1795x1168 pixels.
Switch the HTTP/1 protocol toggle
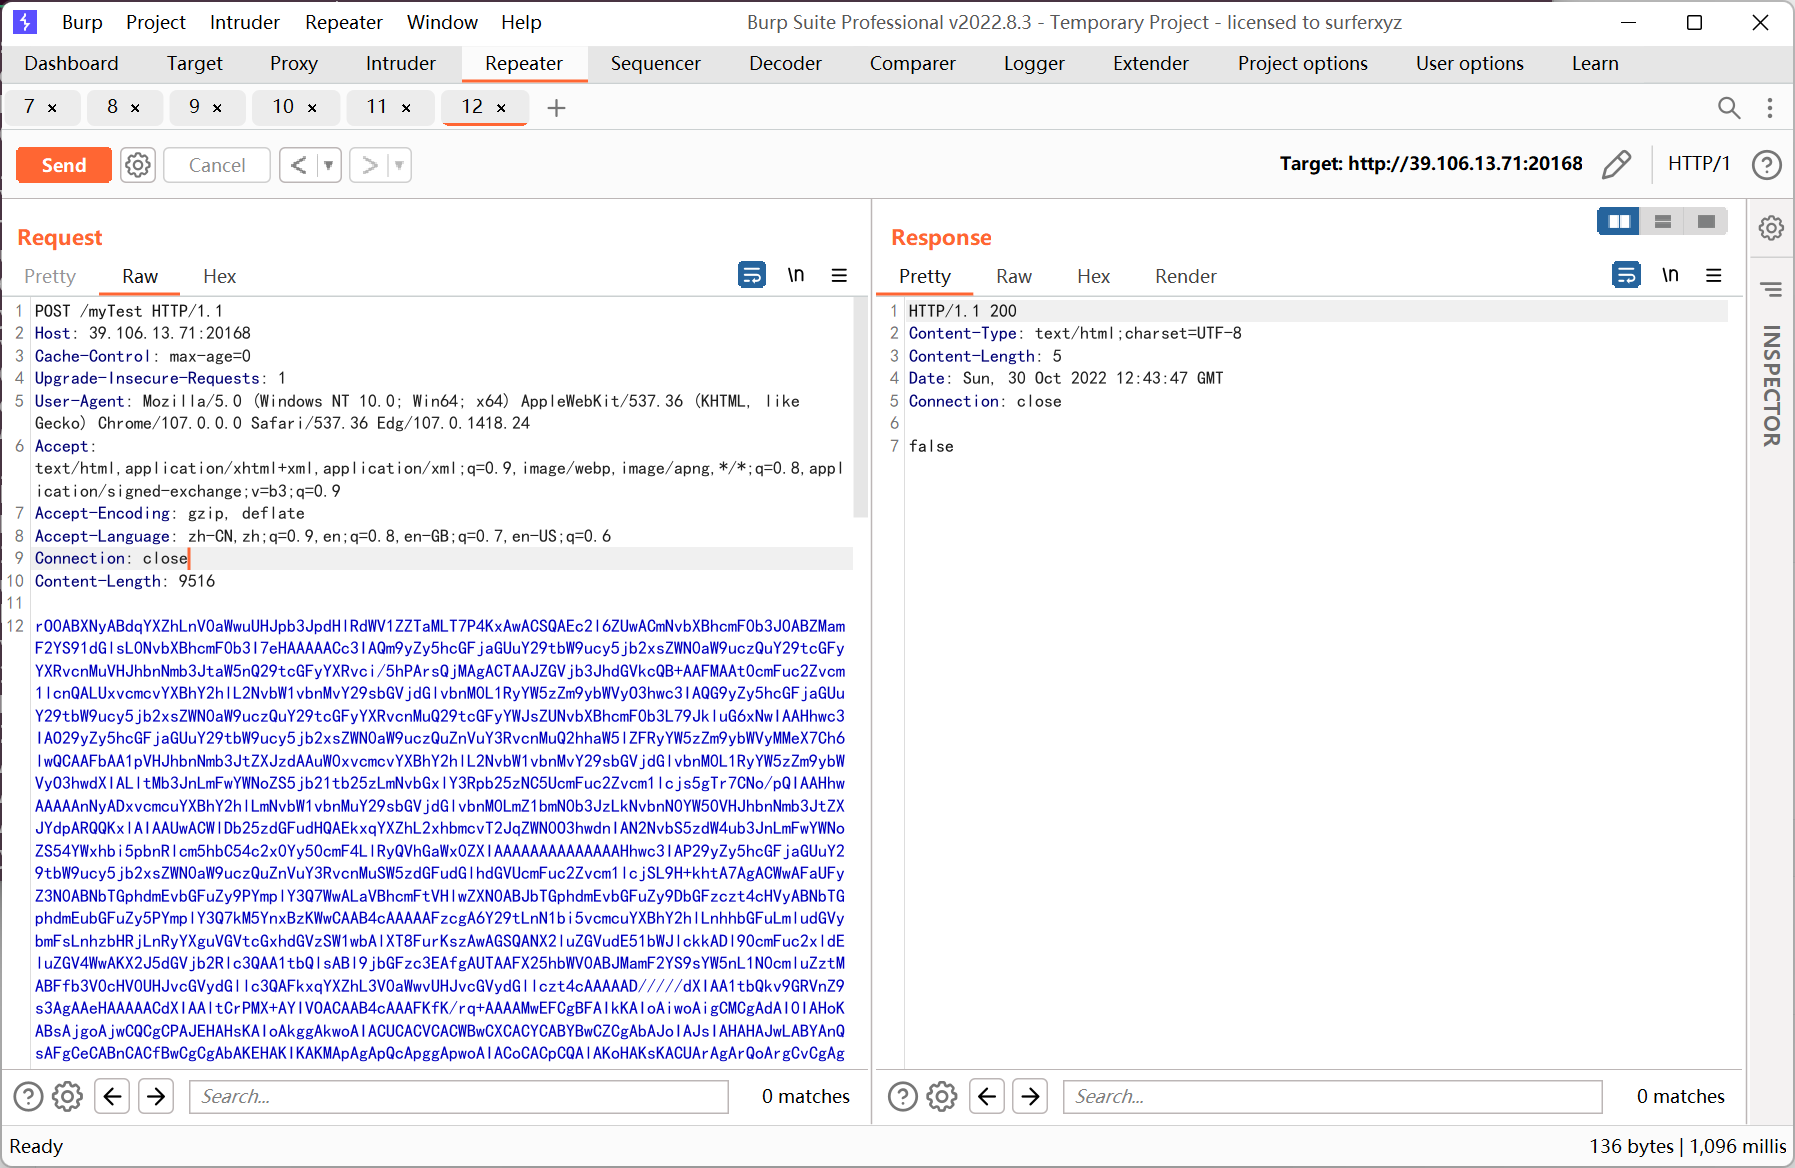(x=1698, y=163)
